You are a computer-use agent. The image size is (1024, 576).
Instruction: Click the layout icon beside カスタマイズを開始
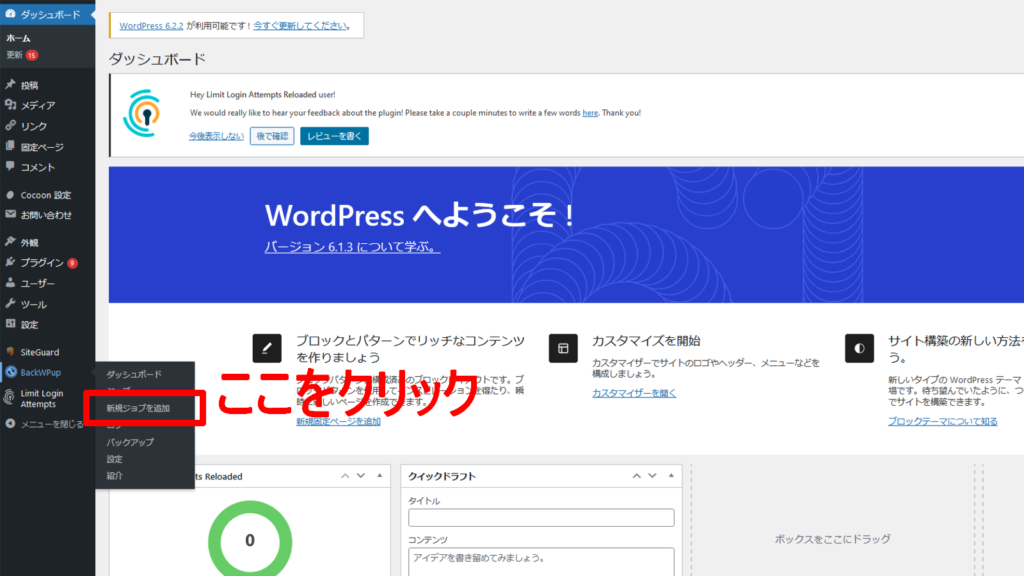(x=563, y=348)
